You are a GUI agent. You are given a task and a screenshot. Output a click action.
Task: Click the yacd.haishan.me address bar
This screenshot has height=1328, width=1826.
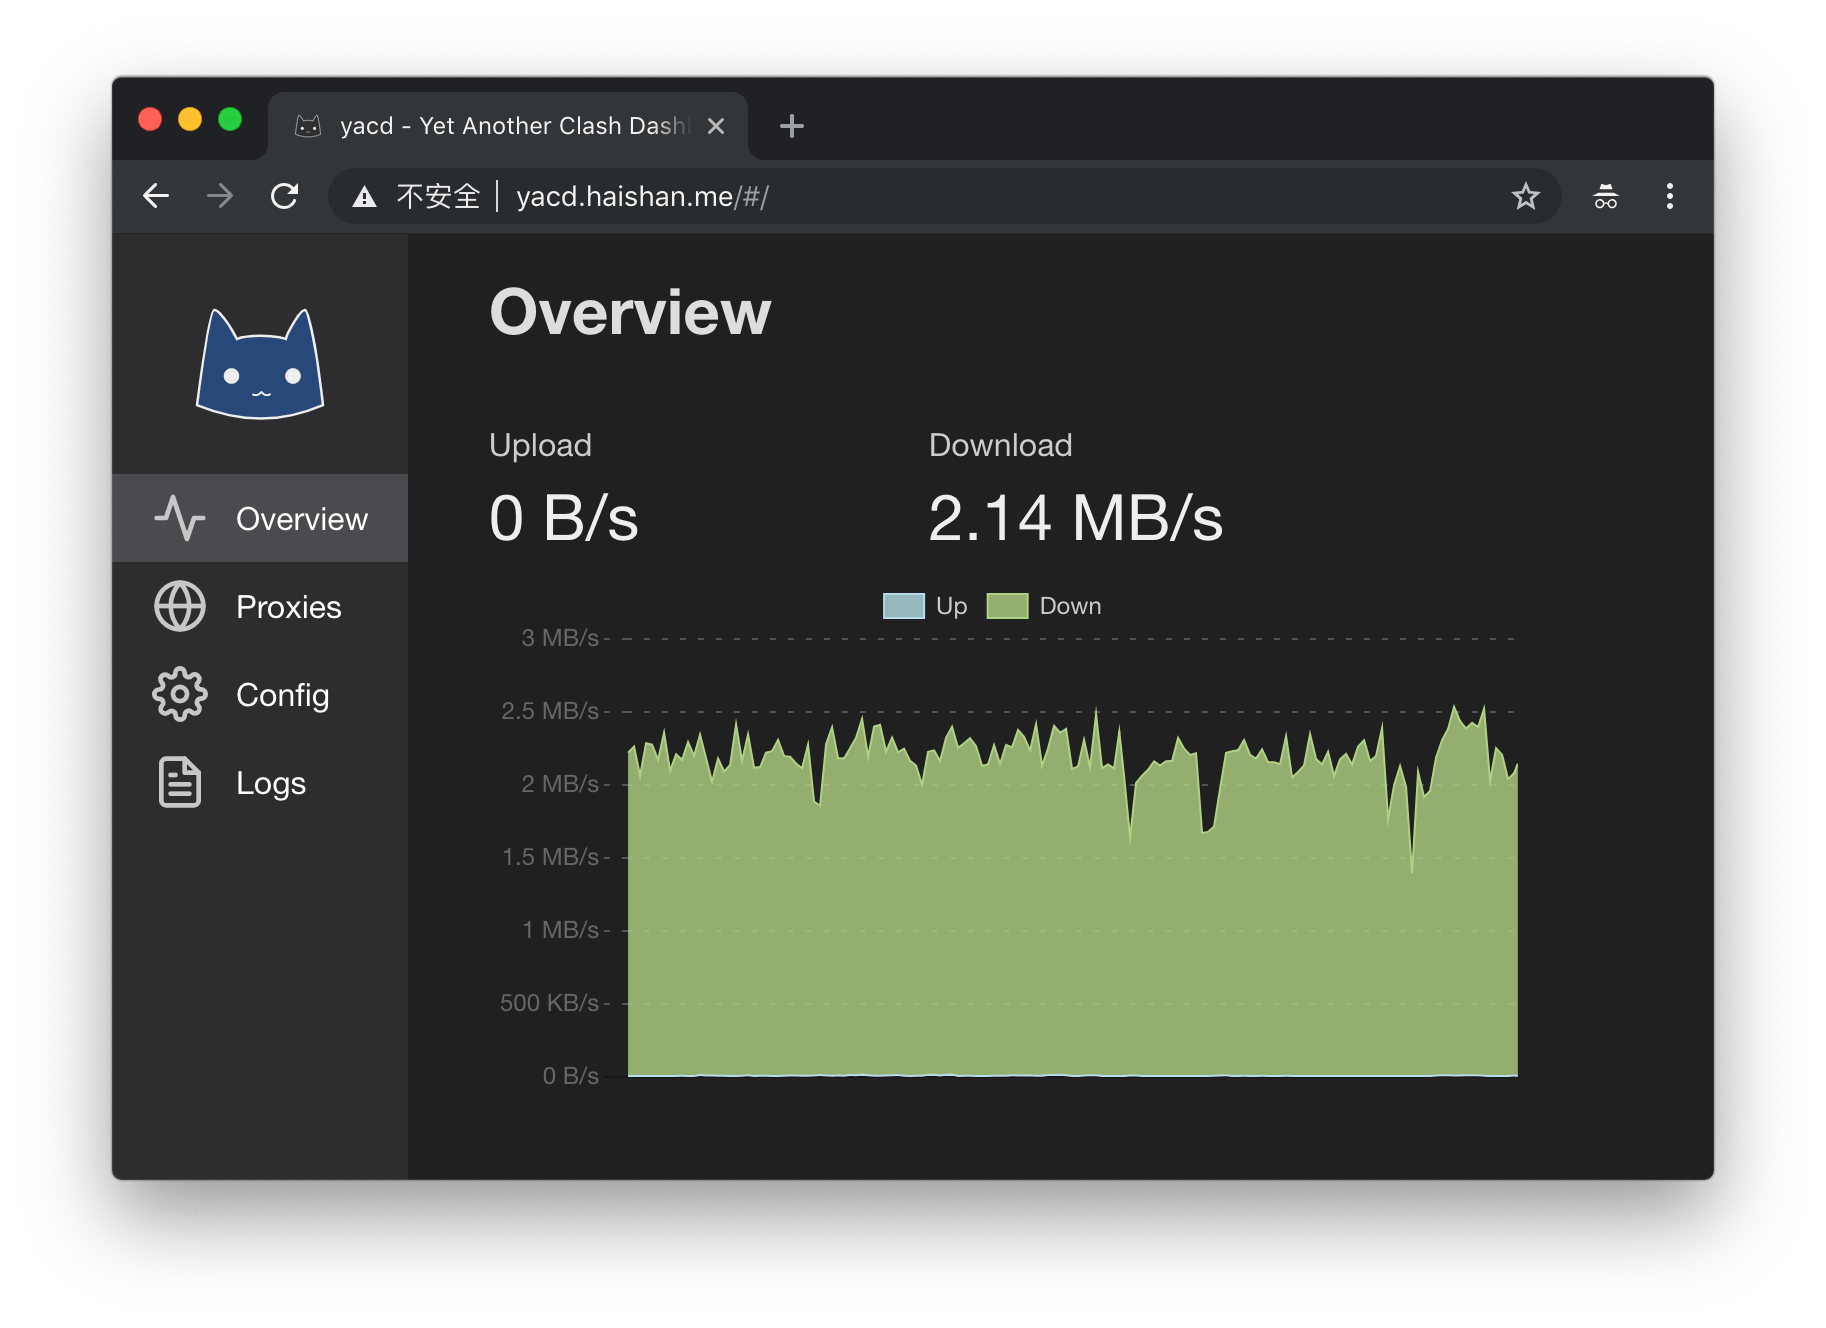pos(900,197)
